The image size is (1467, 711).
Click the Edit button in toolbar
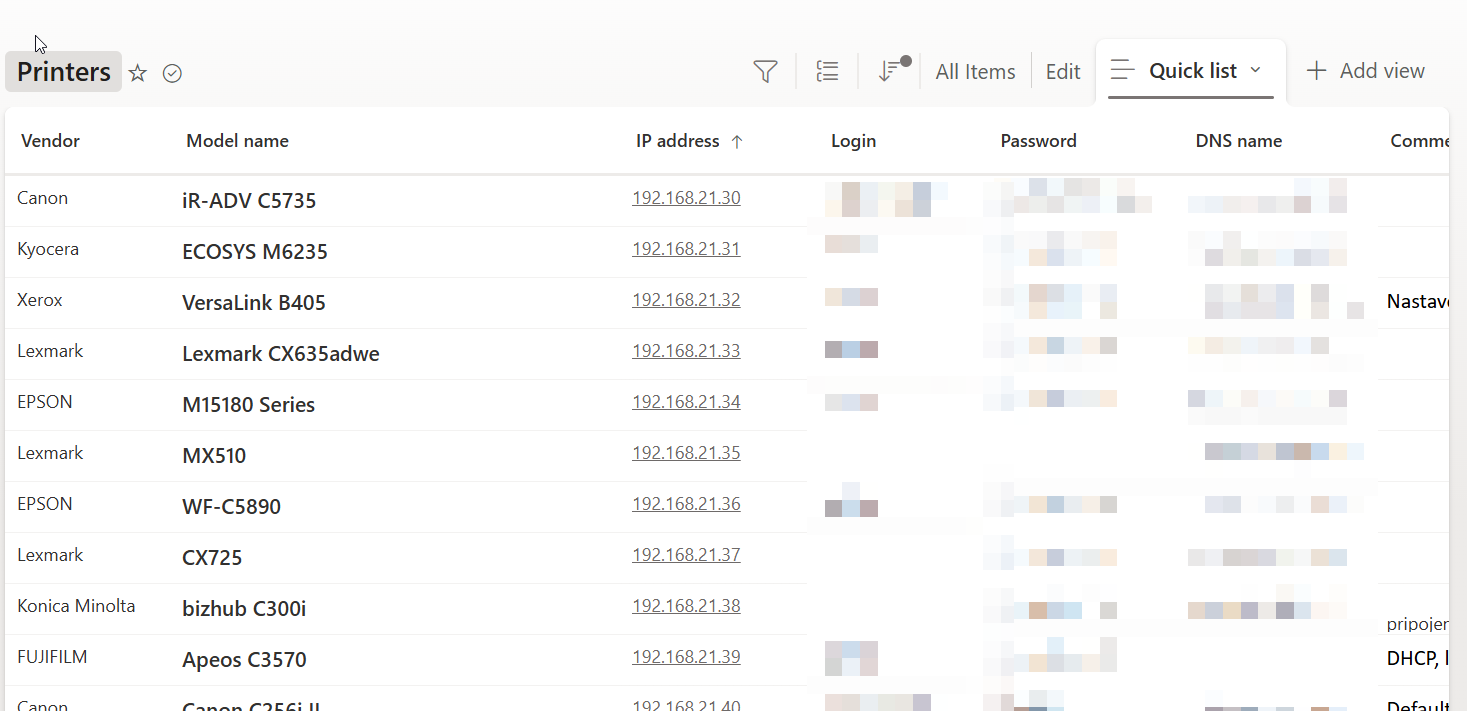coord(1063,72)
